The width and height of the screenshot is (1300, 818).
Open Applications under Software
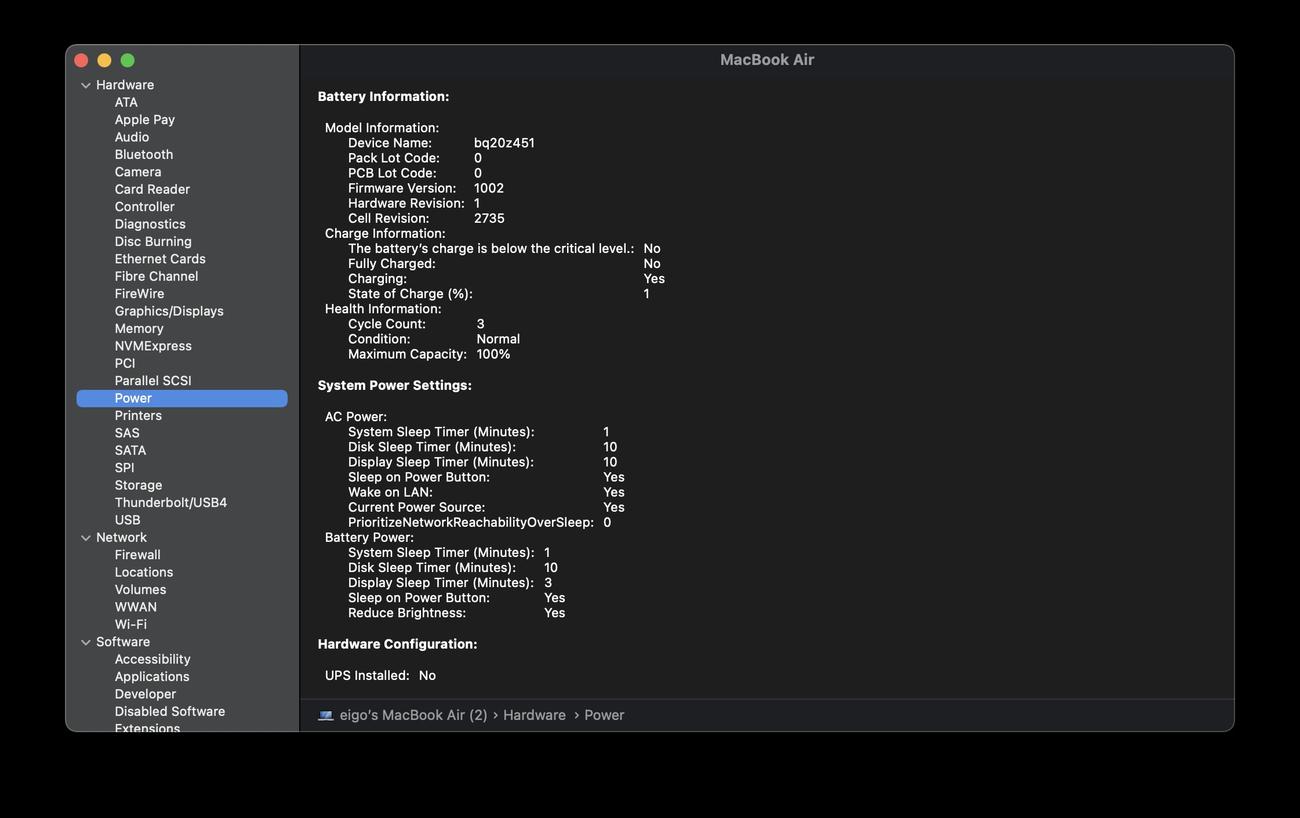click(152, 677)
